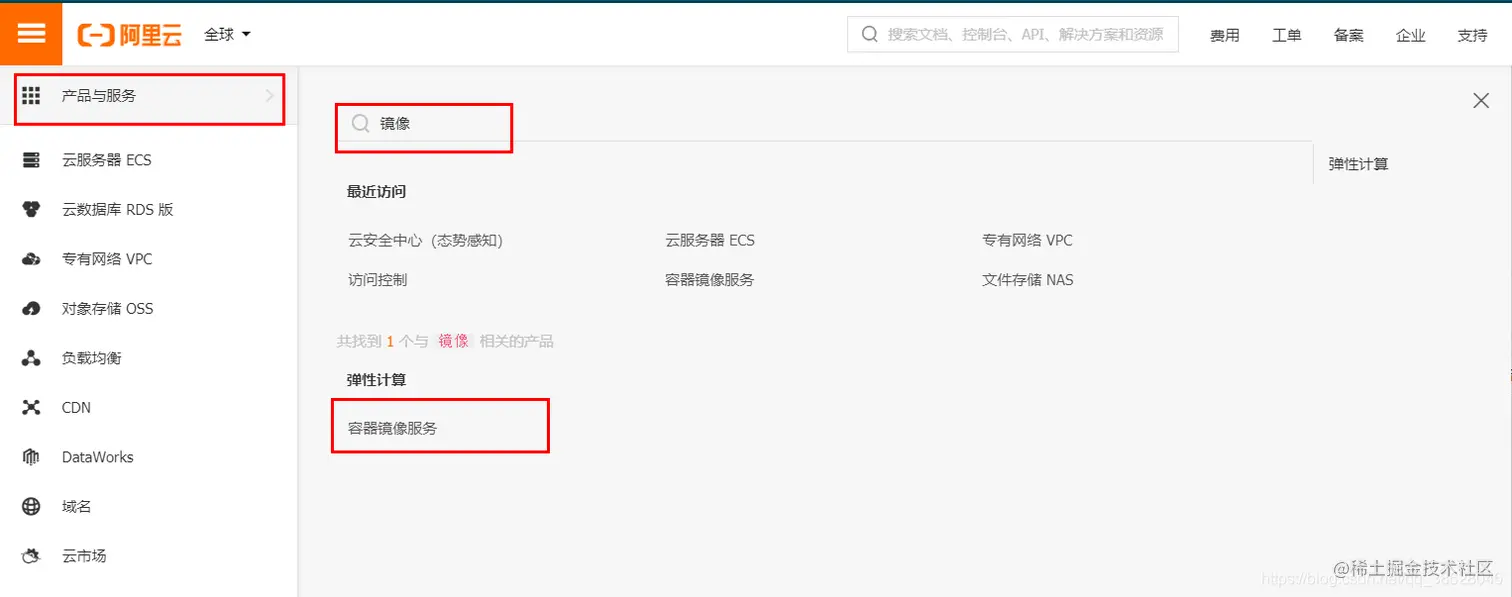Click the 云市场 icon
Image resolution: width=1512 pixels, height=597 pixels.
pos(31,556)
